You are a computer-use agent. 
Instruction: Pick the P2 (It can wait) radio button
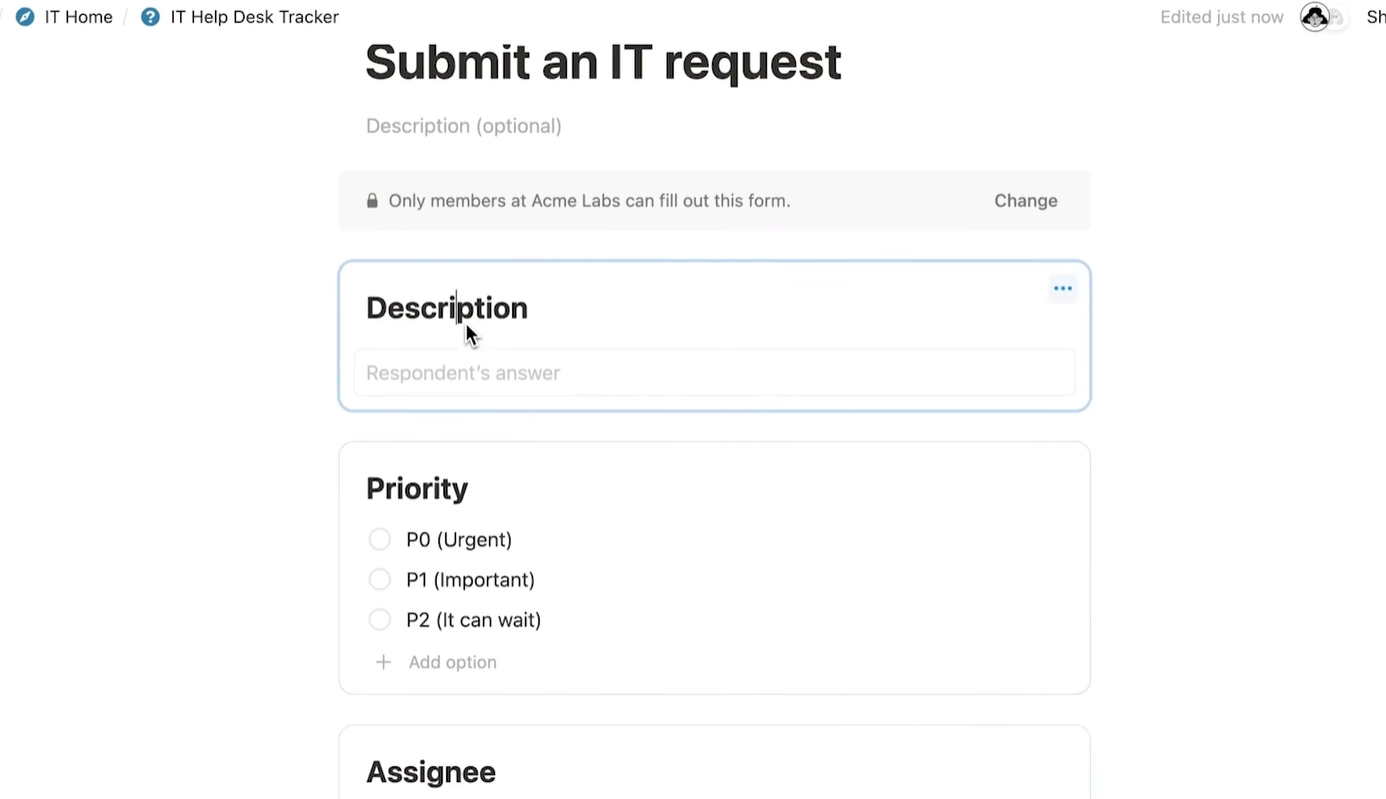(x=380, y=620)
